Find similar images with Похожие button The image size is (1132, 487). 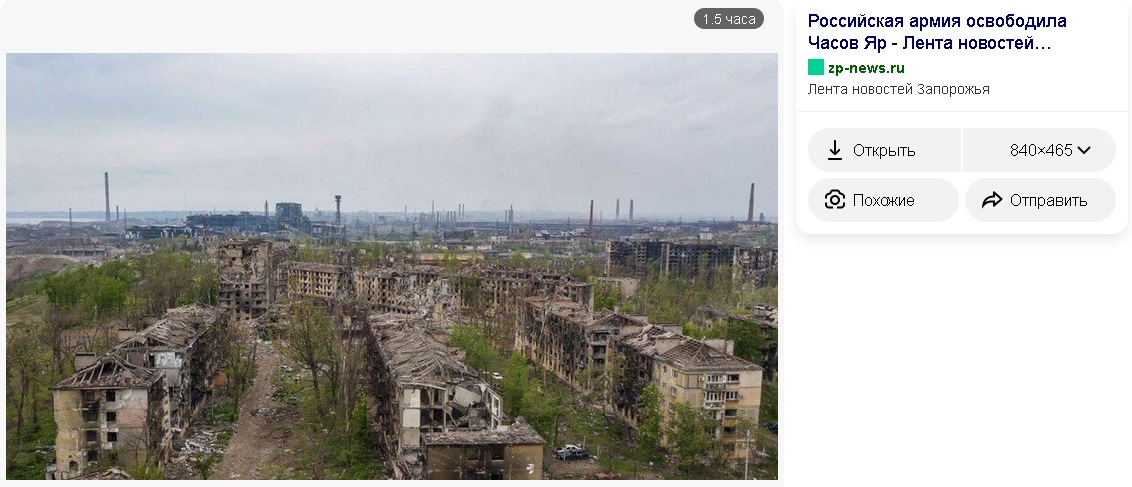point(883,200)
